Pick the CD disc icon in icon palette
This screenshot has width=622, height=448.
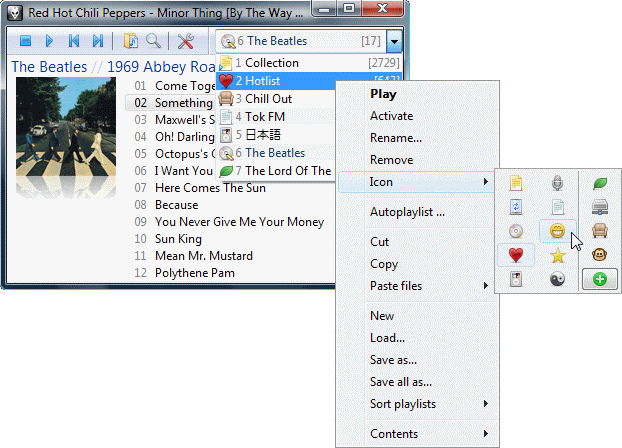[x=516, y=231]
